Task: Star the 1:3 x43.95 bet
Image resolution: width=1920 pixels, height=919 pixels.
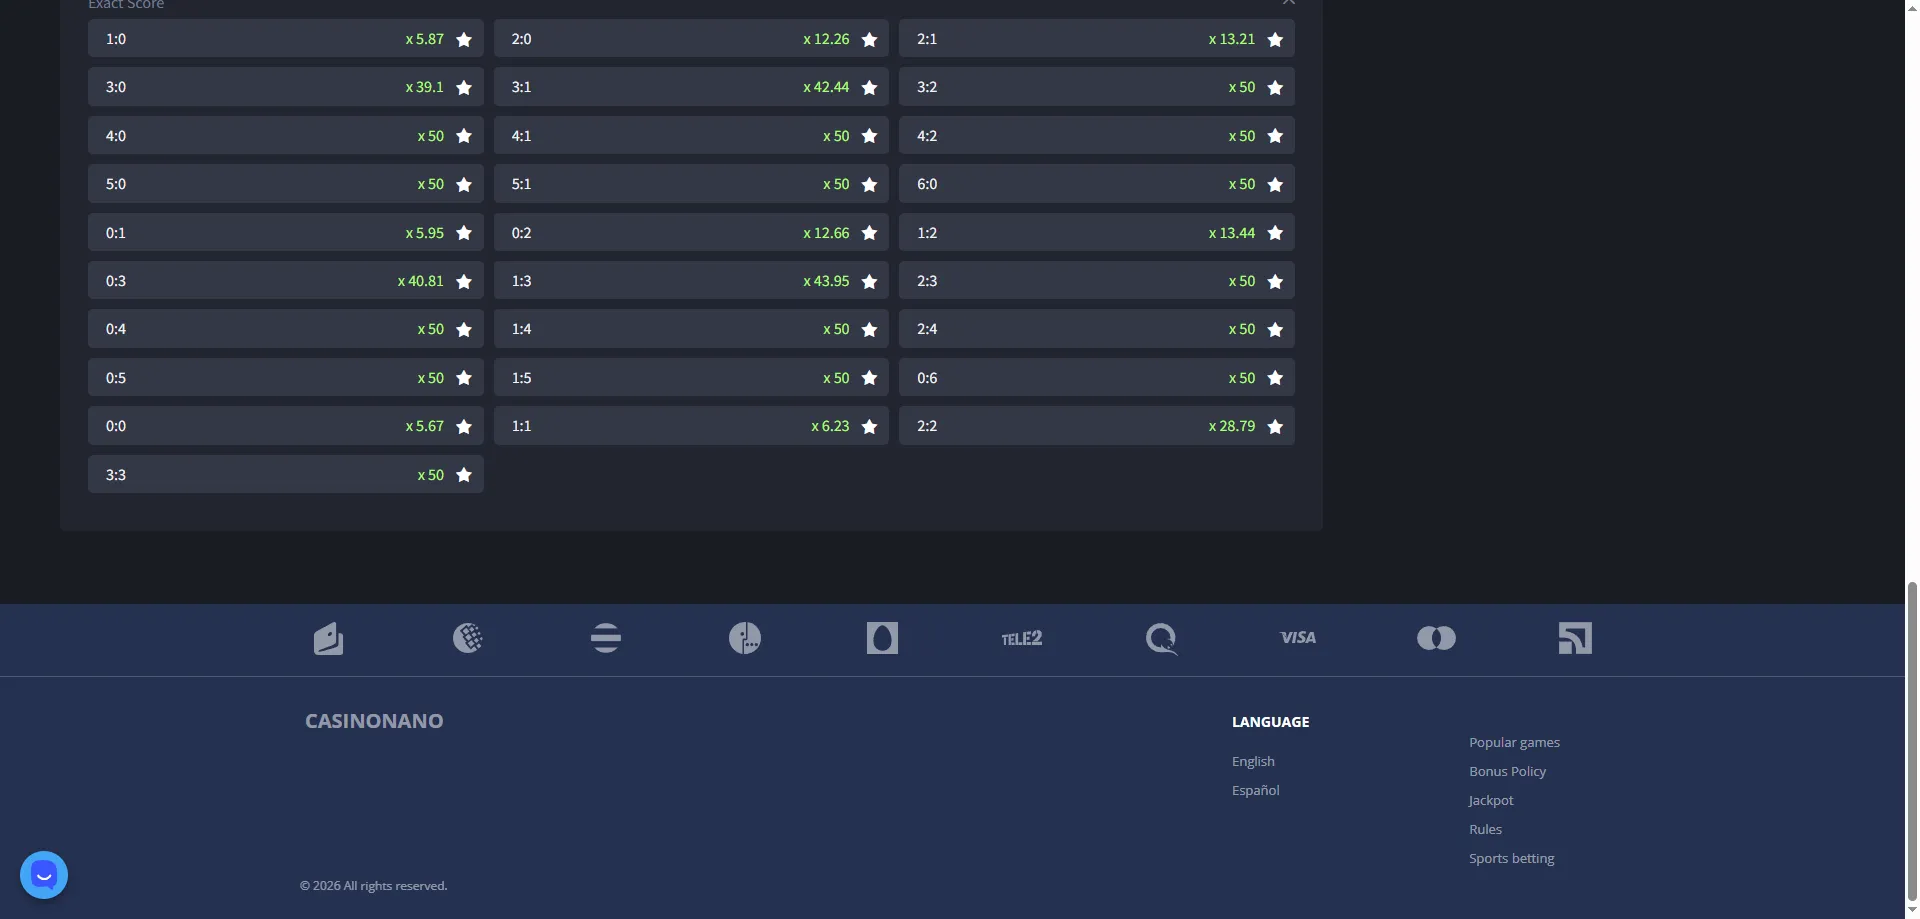Action: click(869, 281)
